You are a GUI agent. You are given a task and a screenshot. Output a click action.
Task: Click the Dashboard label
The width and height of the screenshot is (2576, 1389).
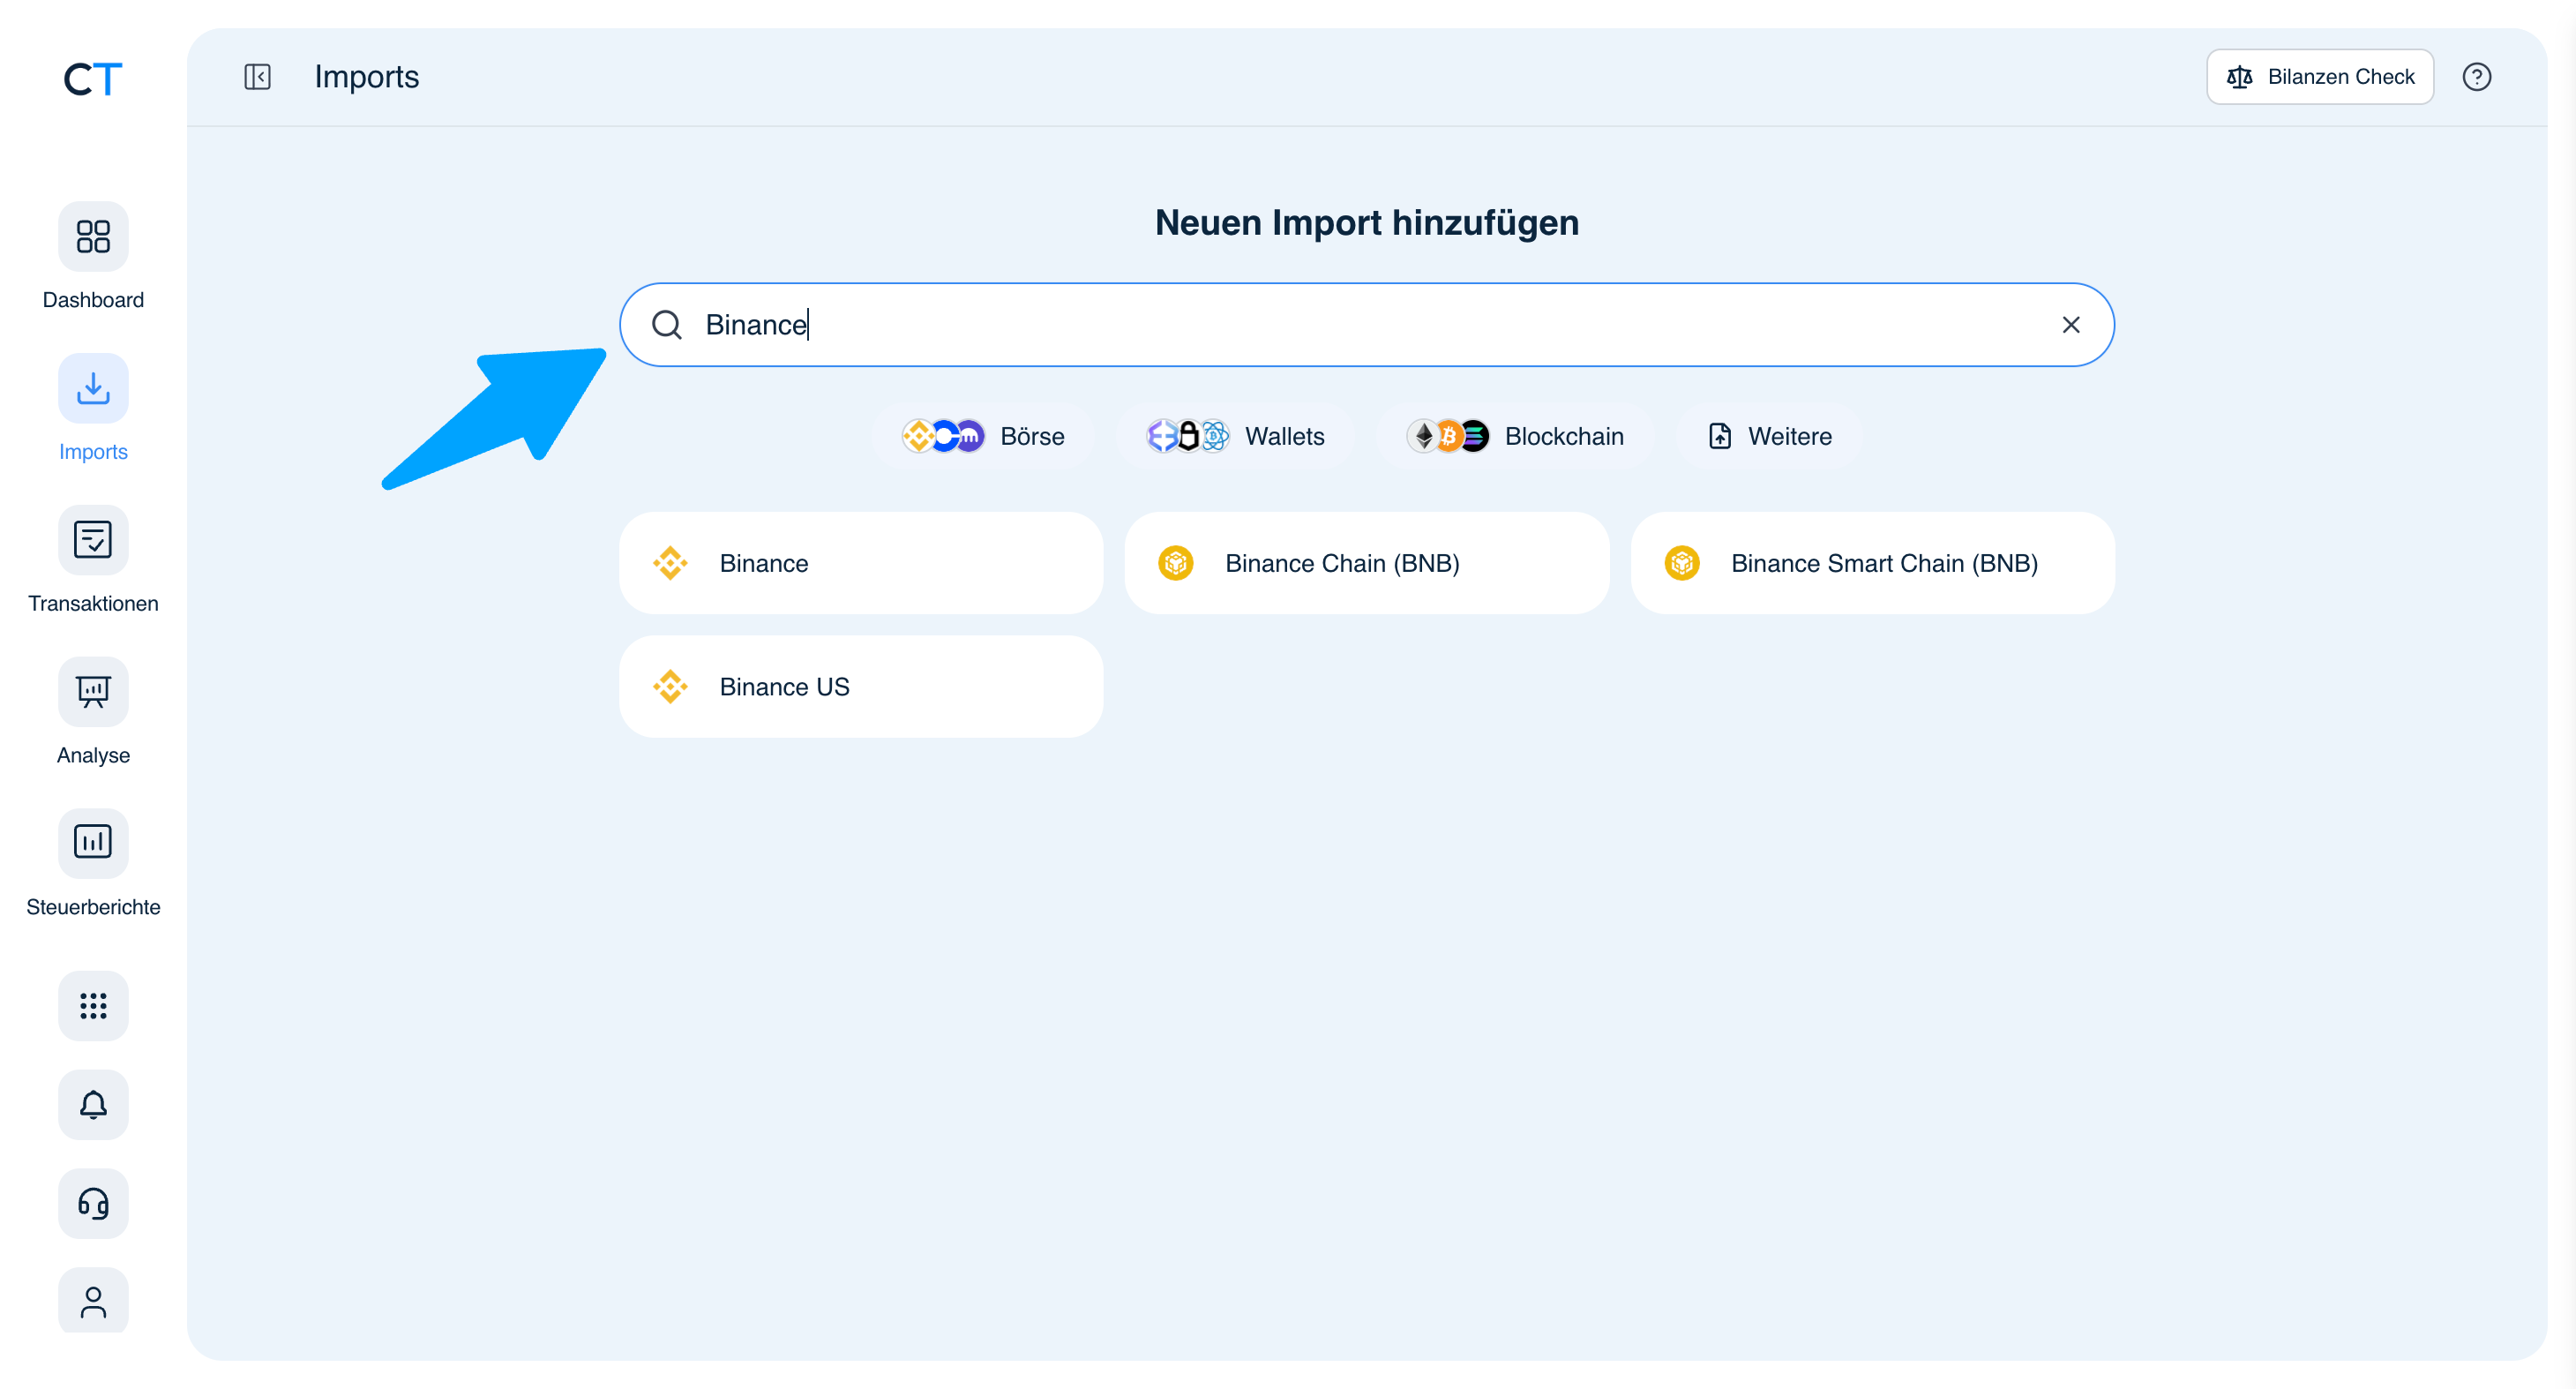point(93,300)
